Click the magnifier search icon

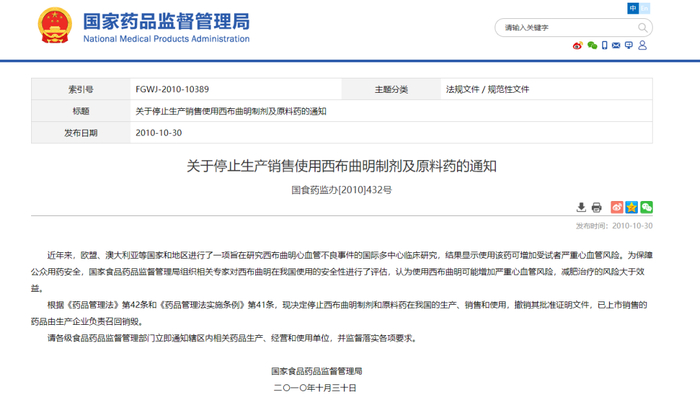pyautogui.click(x=642, y=28)
